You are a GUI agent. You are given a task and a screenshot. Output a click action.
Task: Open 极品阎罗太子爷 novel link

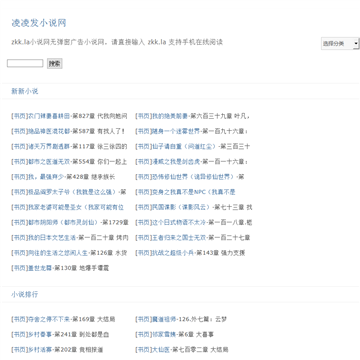pos(71,192)
